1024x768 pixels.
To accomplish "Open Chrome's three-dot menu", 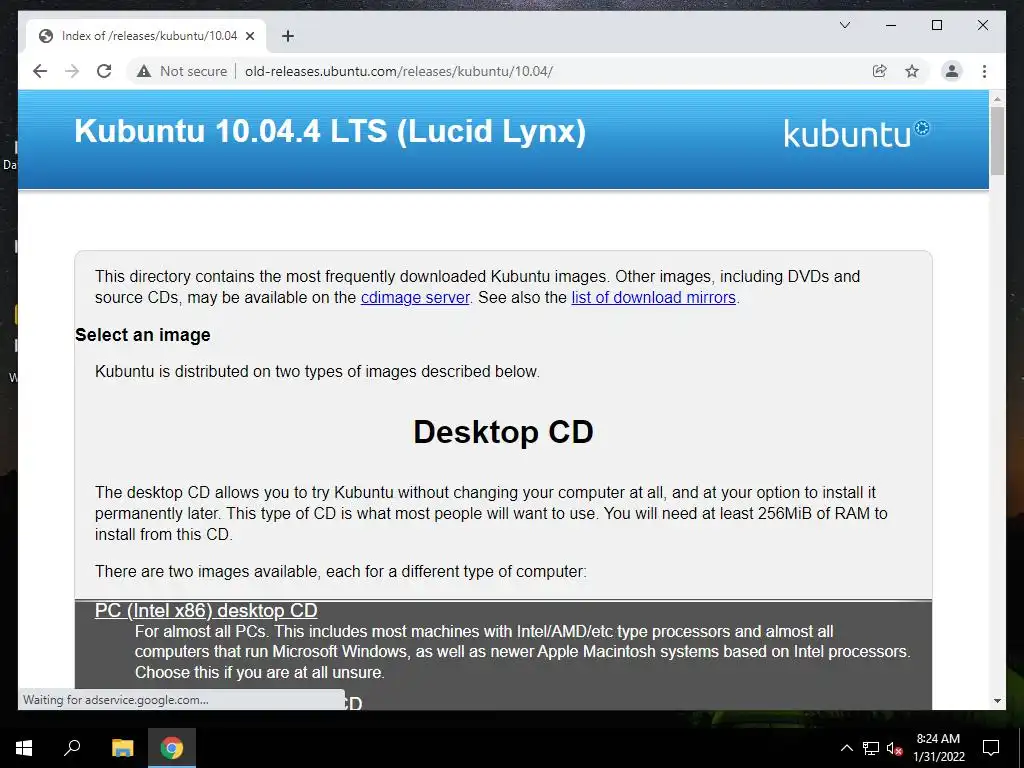I will (x=984, y=71).
